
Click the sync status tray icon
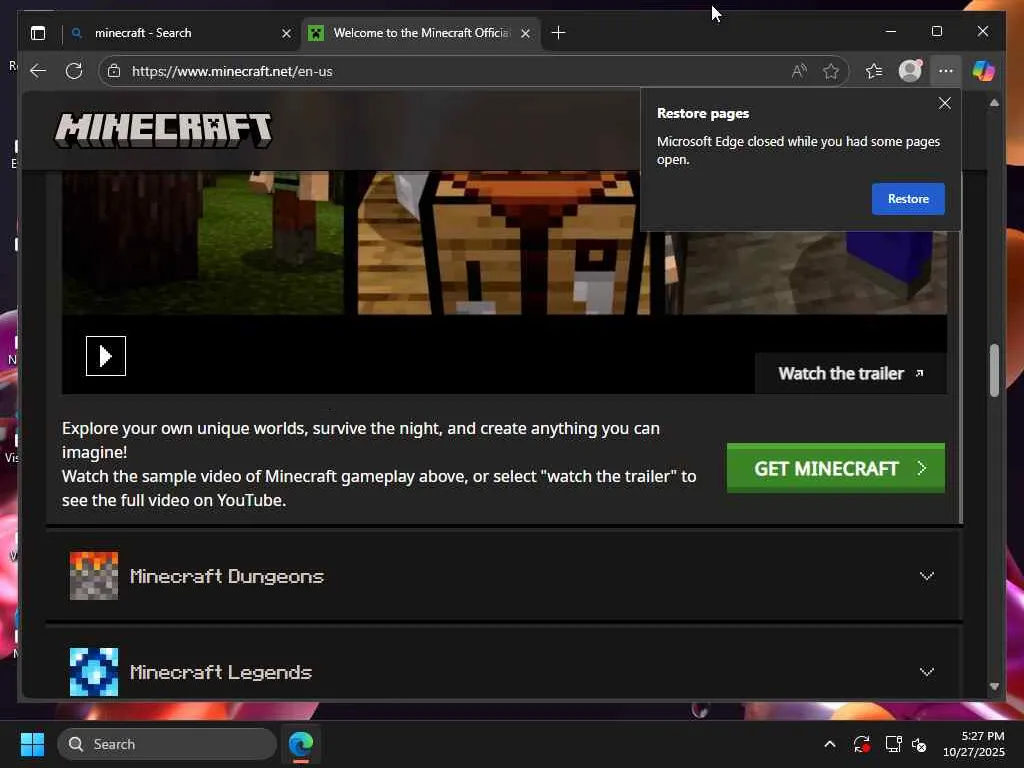click(861, 744)
